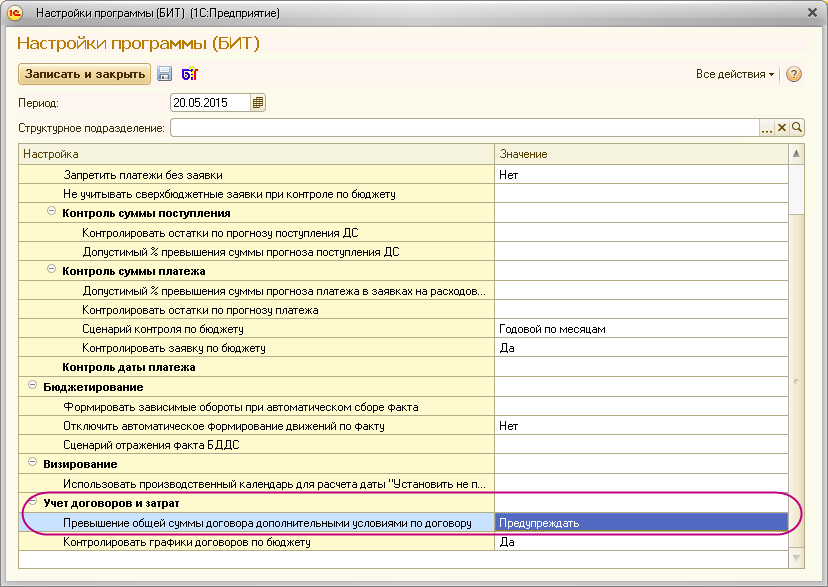Click the Период date input field
828x587 pixels.
pos(210,102)
